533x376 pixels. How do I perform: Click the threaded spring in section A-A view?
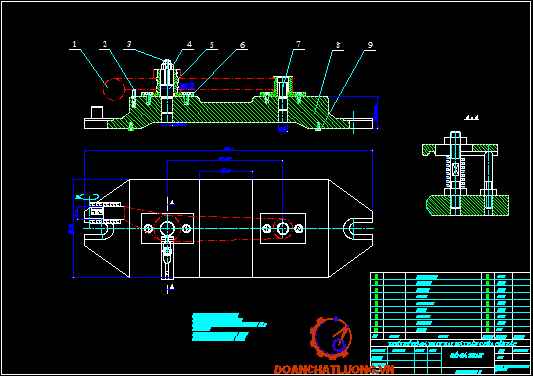tap(455, 172)
